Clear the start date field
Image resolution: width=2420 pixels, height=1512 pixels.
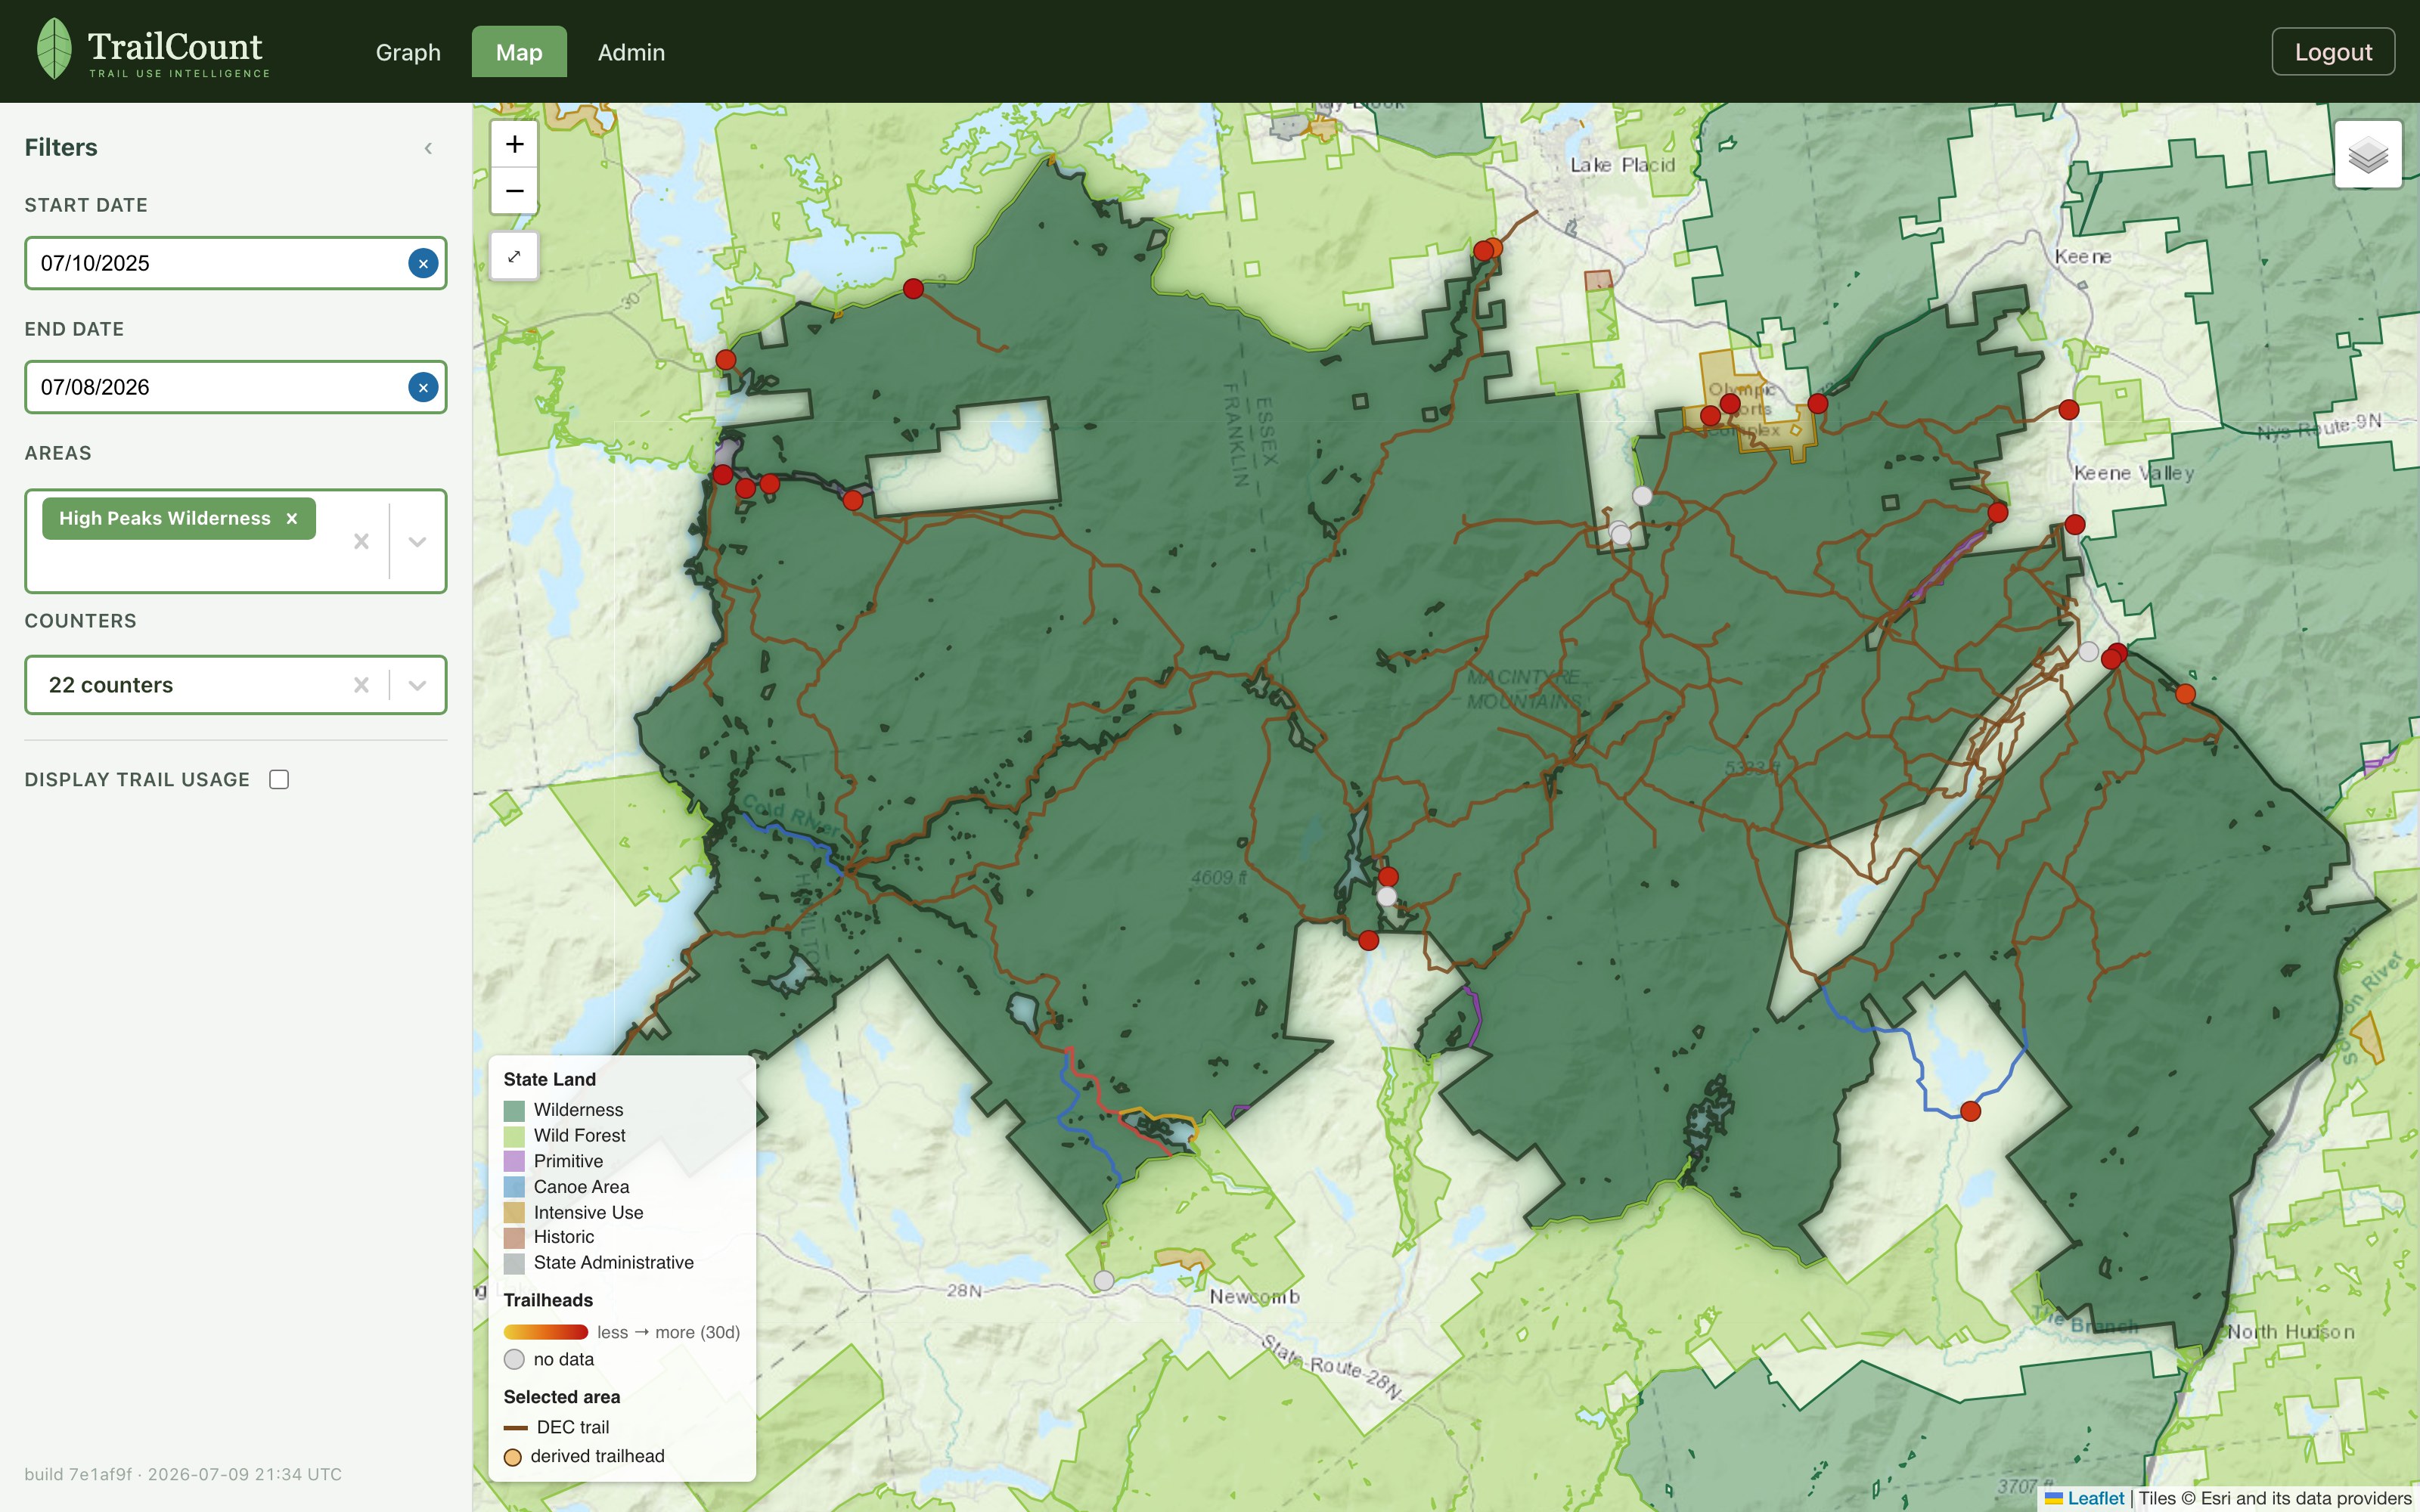[x=423, y=263]
